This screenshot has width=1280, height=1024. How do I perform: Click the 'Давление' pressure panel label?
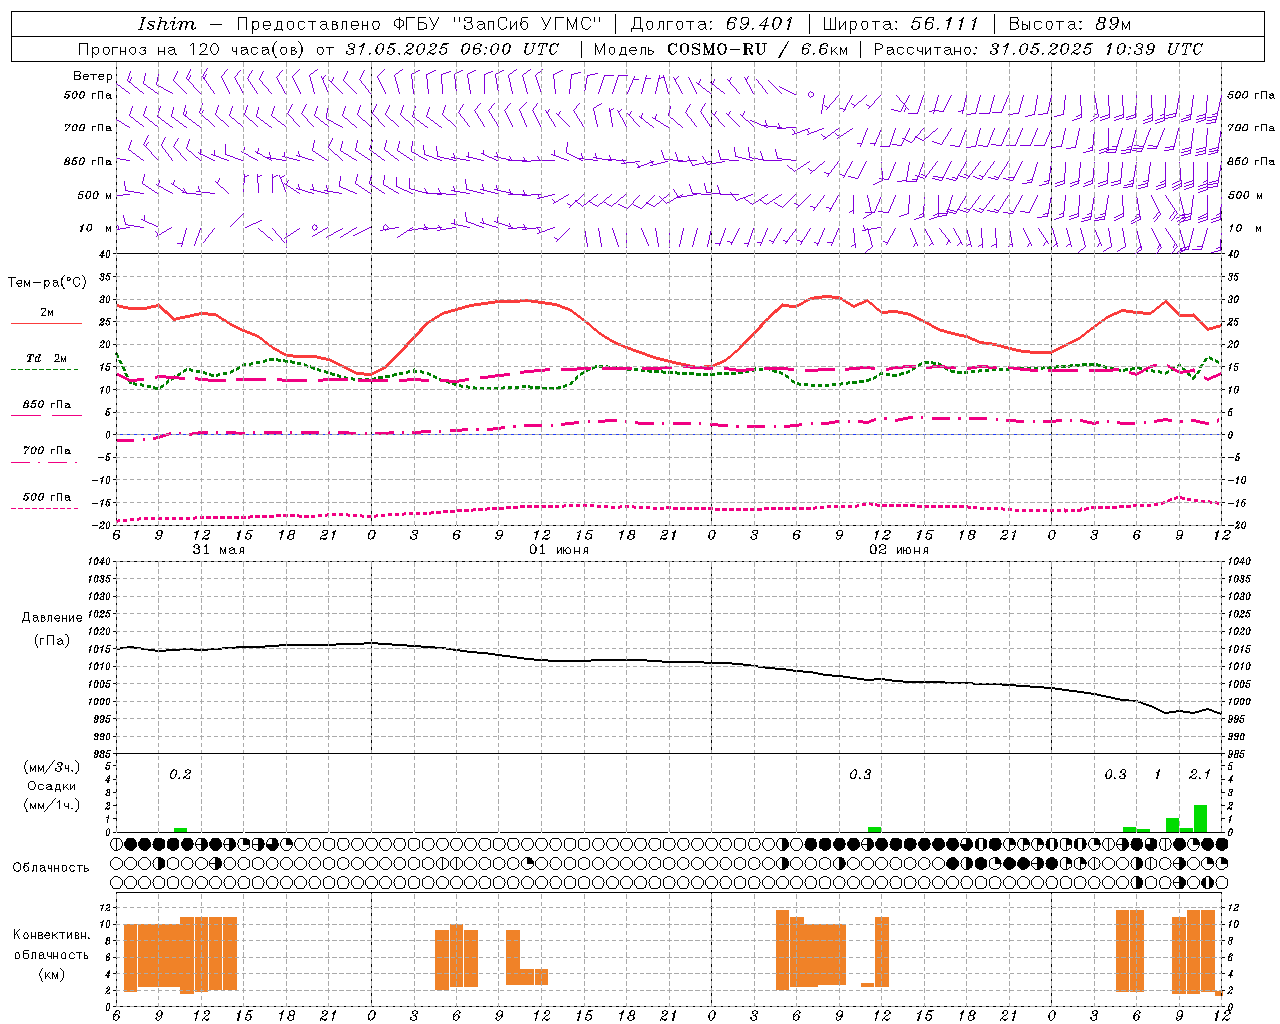52,618
